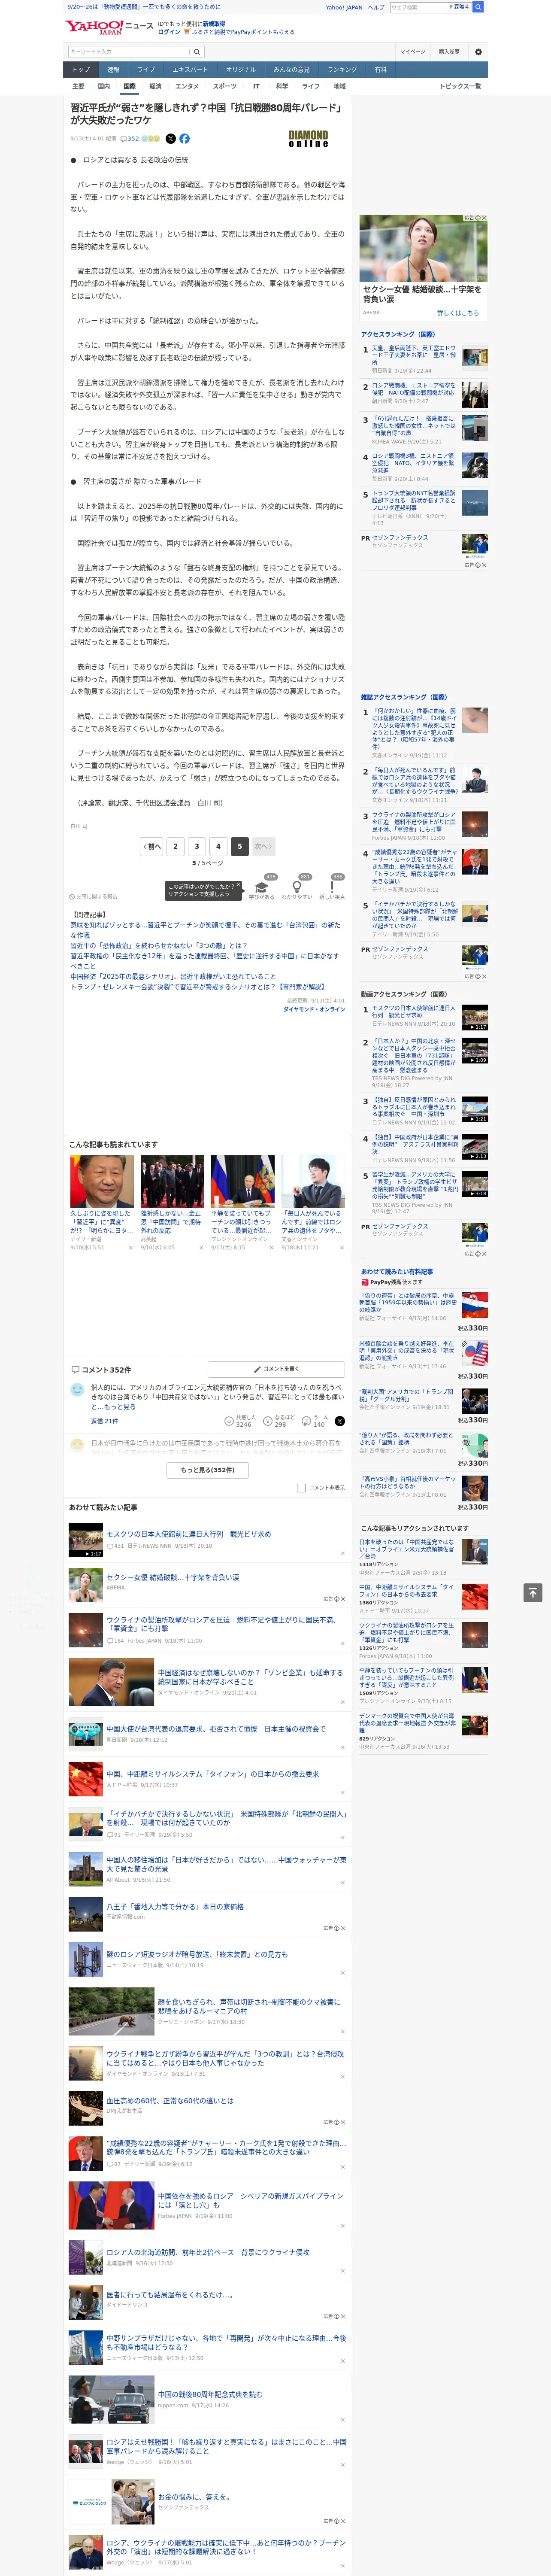This screenshot has width=551, height=2576.
Task: Open article モスクワの日本大使館前に連日大行列
Action: 189,1534
